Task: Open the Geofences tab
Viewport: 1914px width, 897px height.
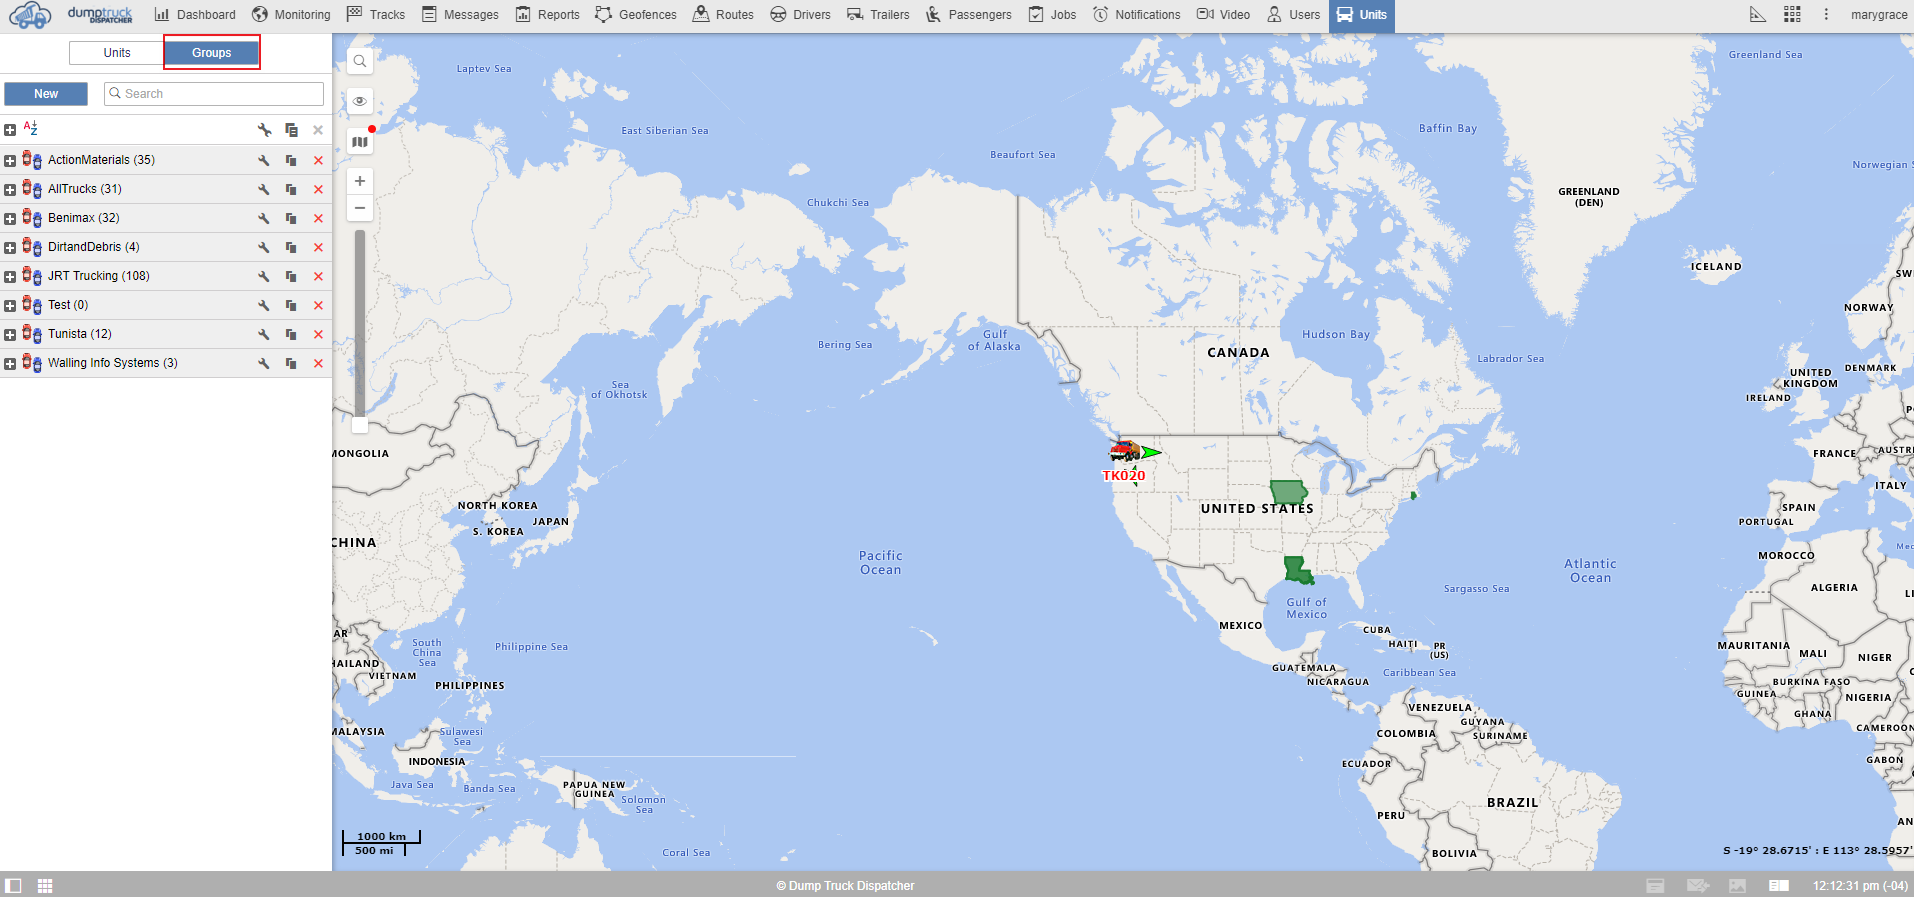Action: [636, 14]
